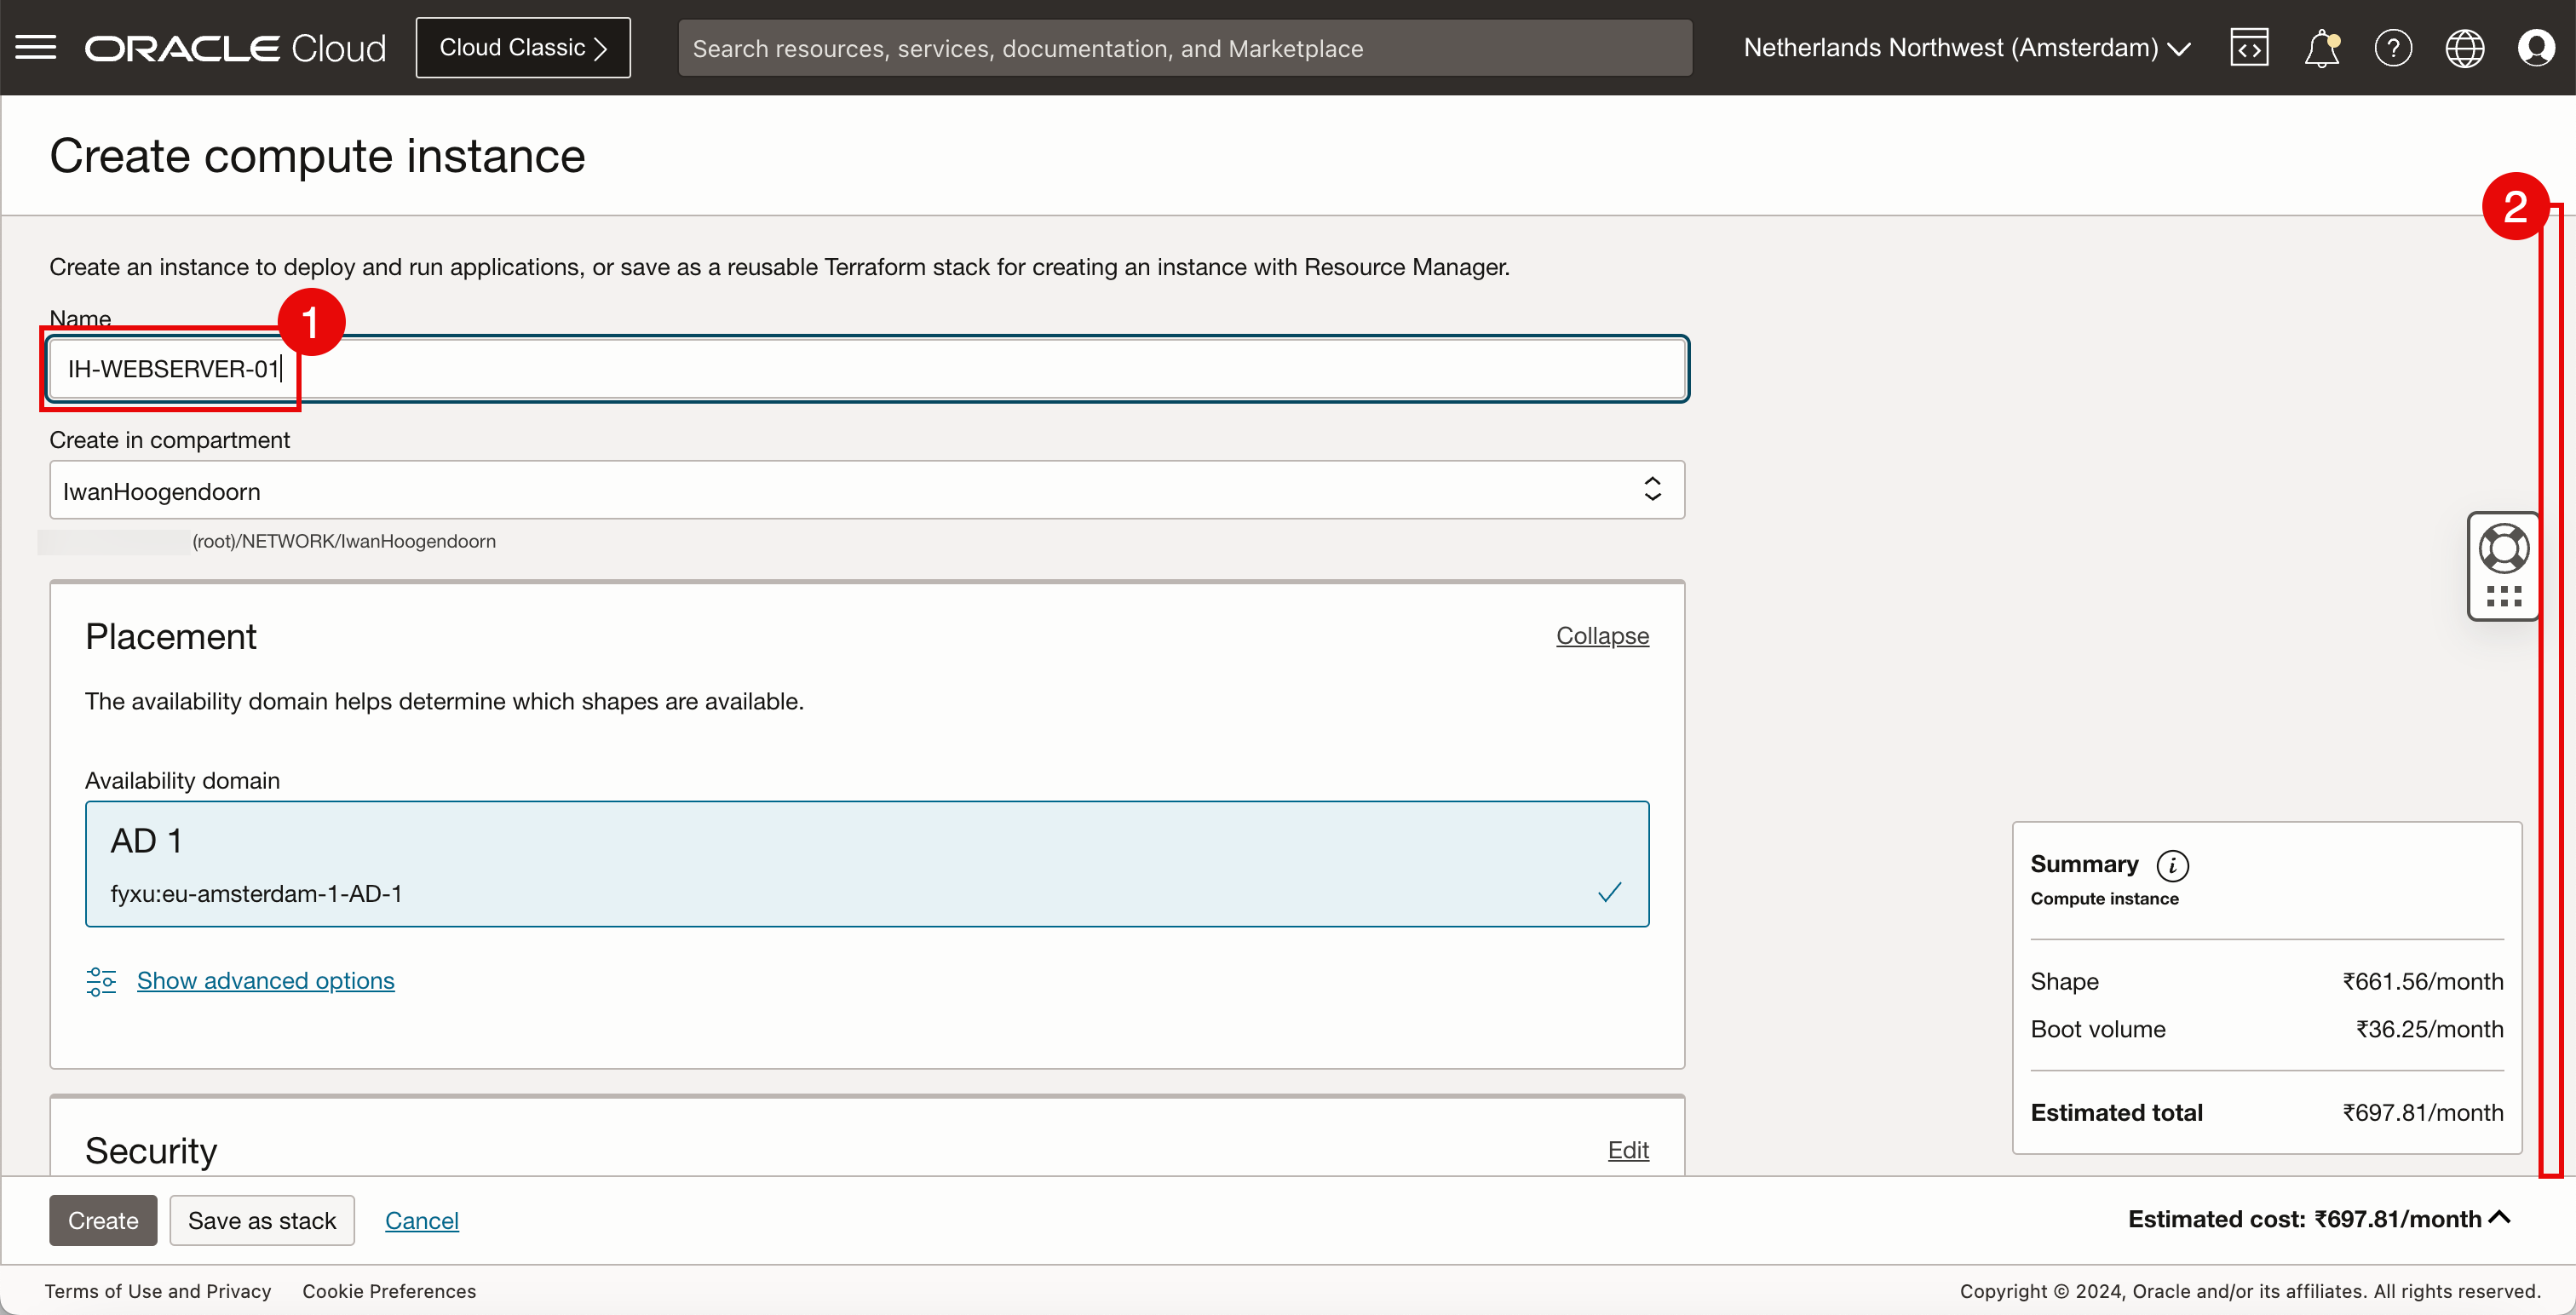Open the hamburger navigation menu
This screenshot has width=2576, height=1315.
(36, 47)
